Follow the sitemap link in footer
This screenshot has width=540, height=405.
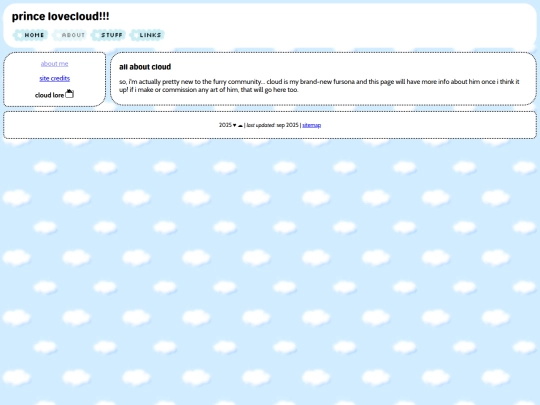pos(312,125)
